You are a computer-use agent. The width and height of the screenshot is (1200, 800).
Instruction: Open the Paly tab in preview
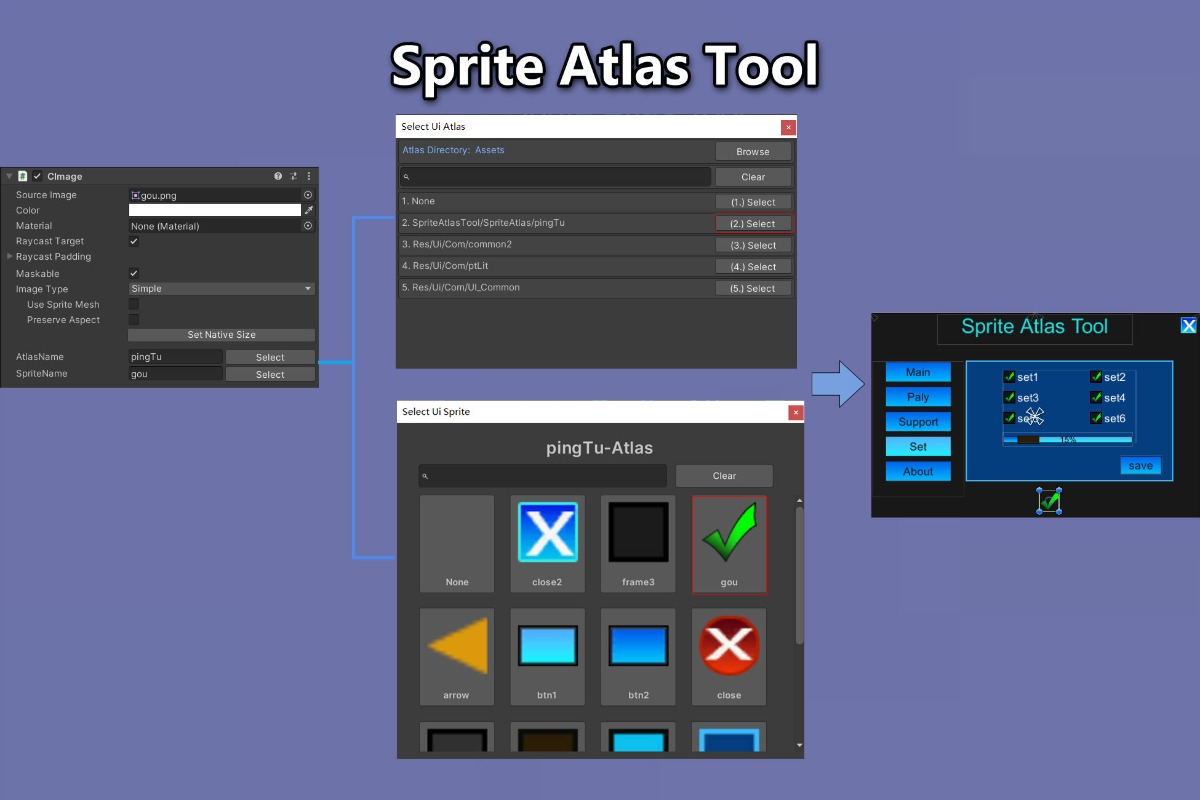click(918, 397)
